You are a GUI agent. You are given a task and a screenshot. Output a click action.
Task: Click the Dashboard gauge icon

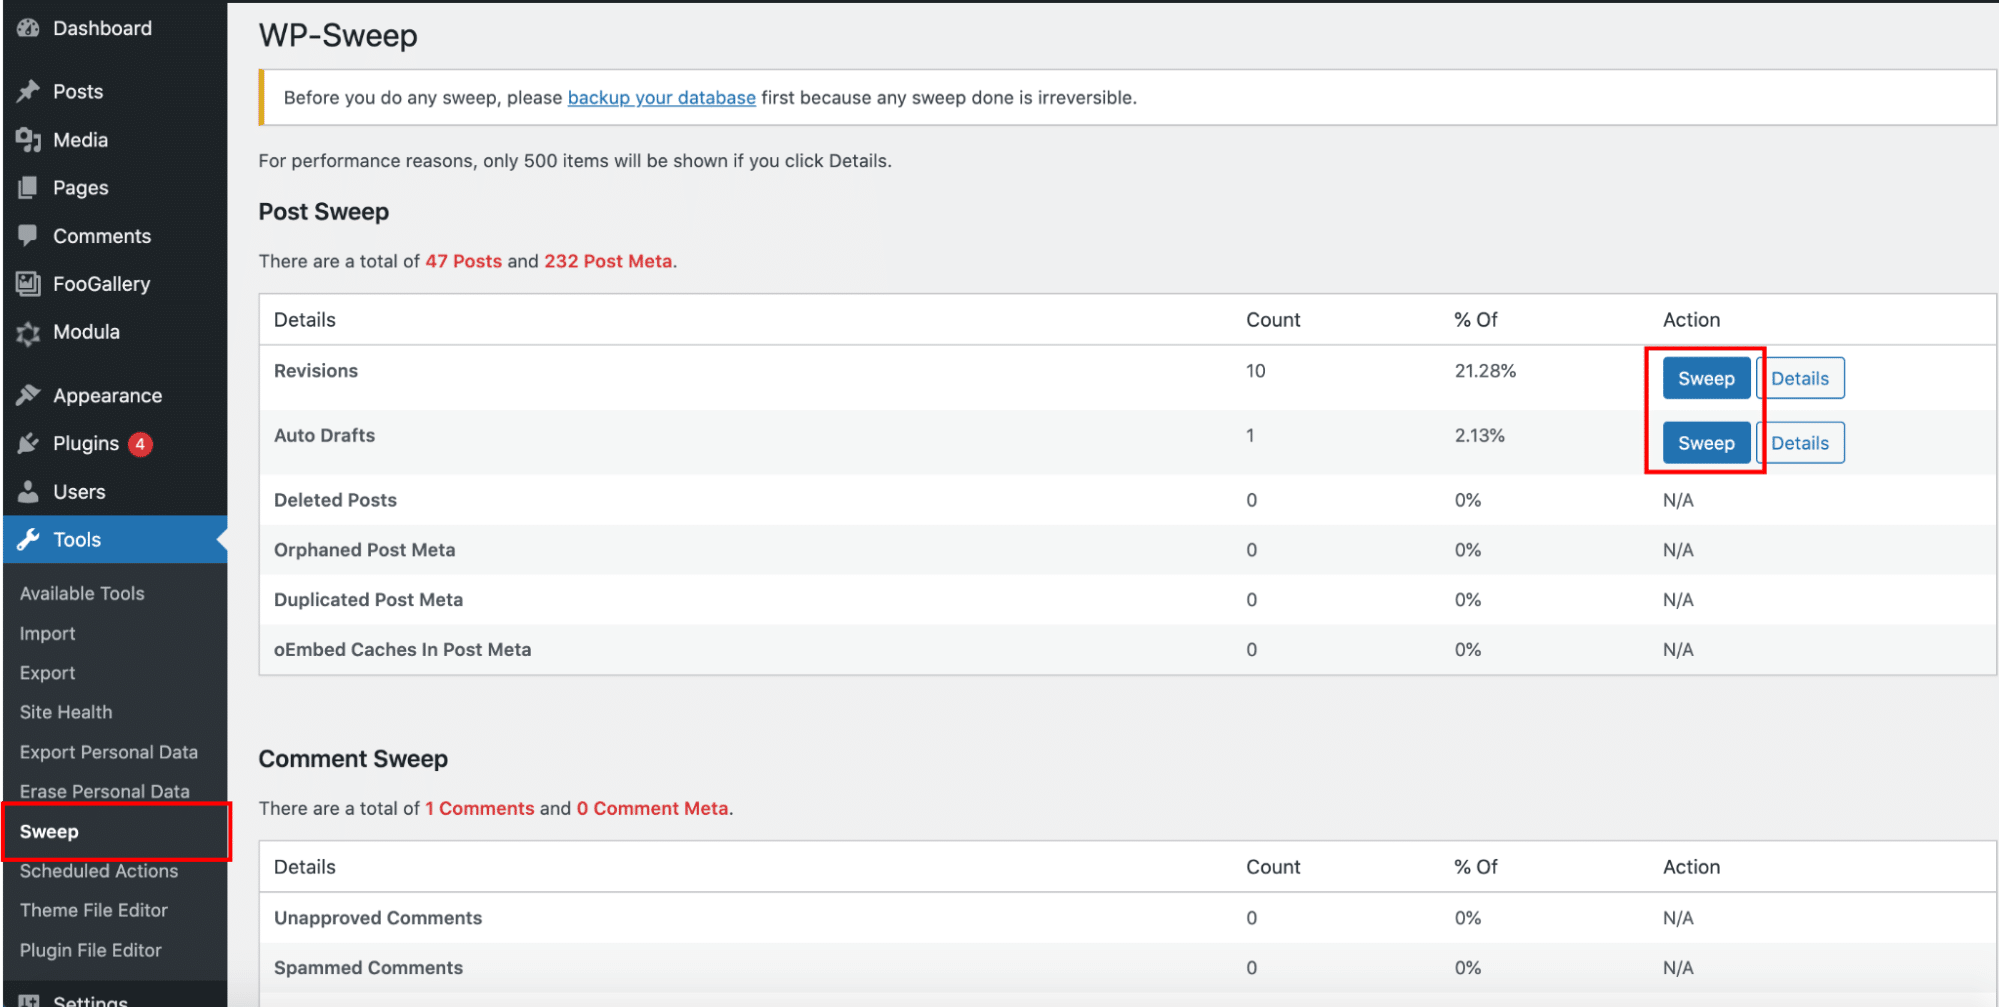pyautogui.click(x=28, y=28)
